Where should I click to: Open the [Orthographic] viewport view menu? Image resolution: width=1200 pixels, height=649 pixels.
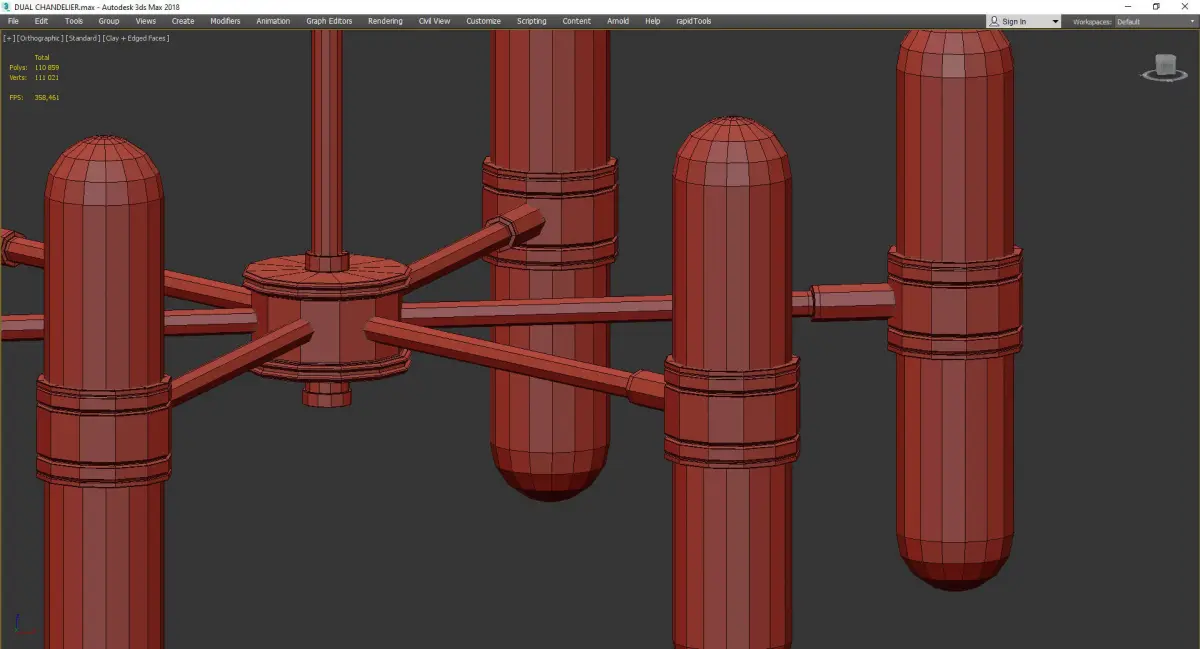39,38
